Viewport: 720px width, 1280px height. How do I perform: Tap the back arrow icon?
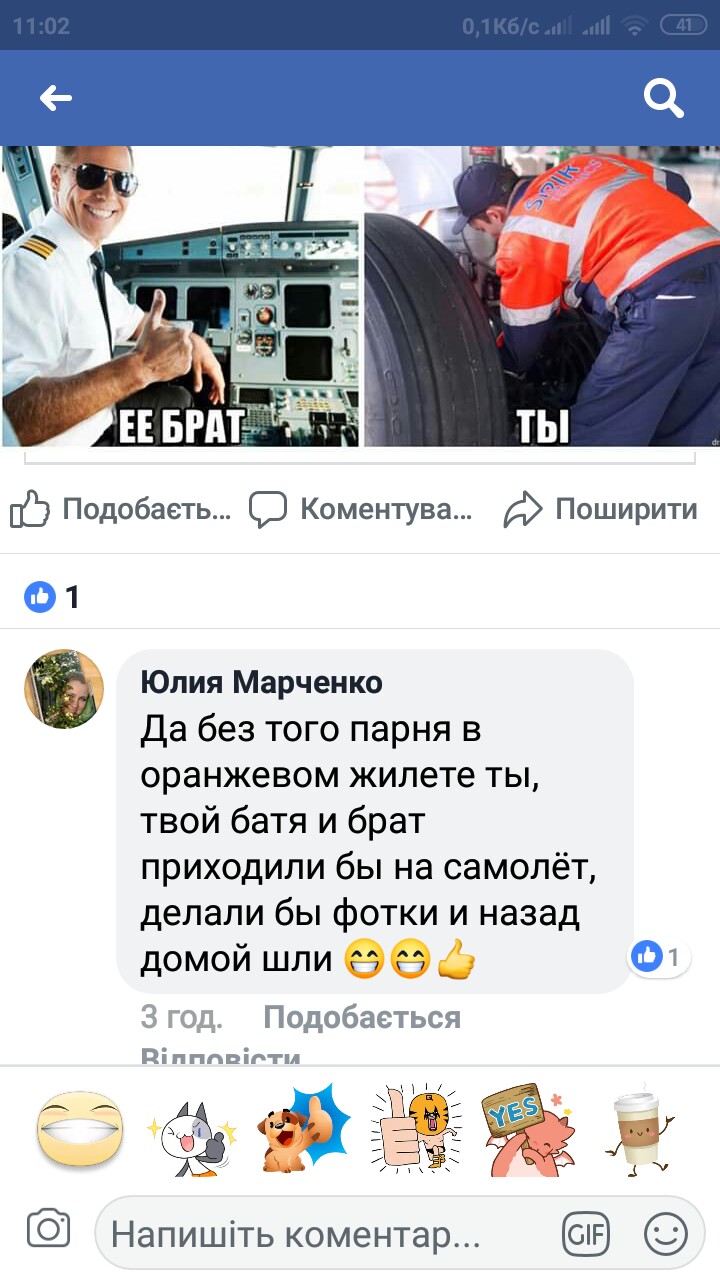[56, 97]
